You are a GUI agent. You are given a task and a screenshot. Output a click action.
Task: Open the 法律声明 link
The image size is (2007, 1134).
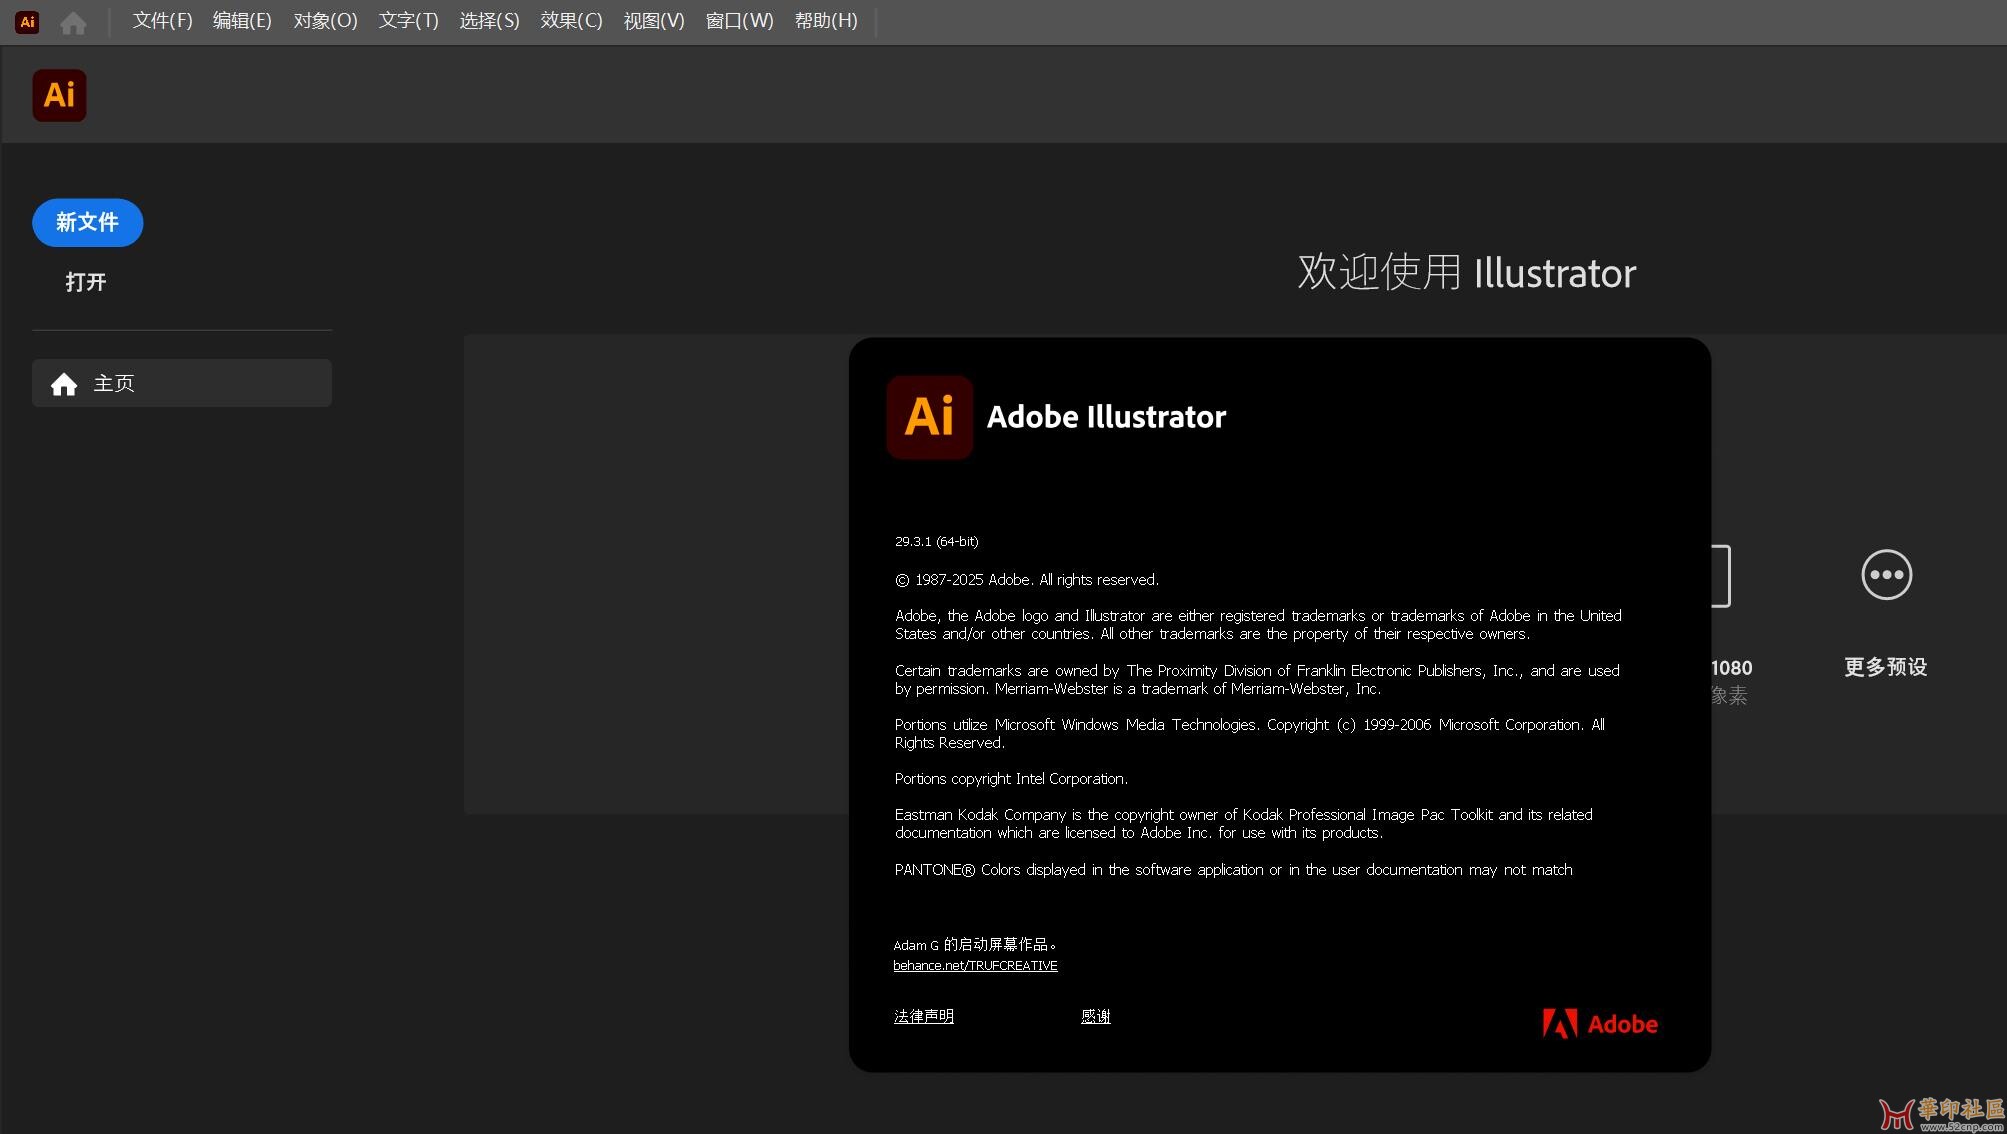(x=923, y=1016)
